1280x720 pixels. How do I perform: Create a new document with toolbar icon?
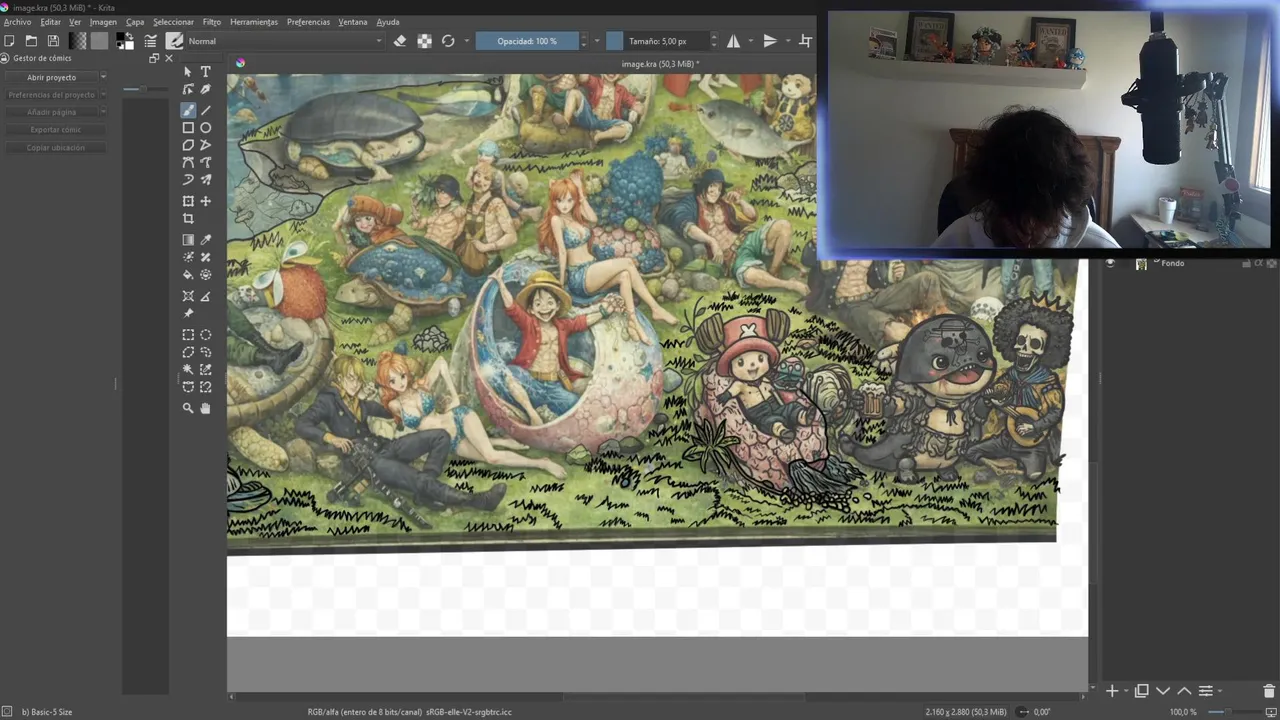click(x=9, y=41)
